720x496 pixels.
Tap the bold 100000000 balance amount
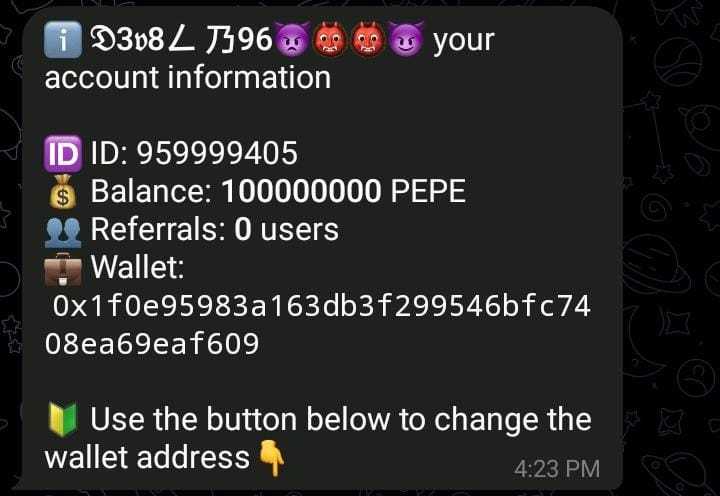pos(301,191)
